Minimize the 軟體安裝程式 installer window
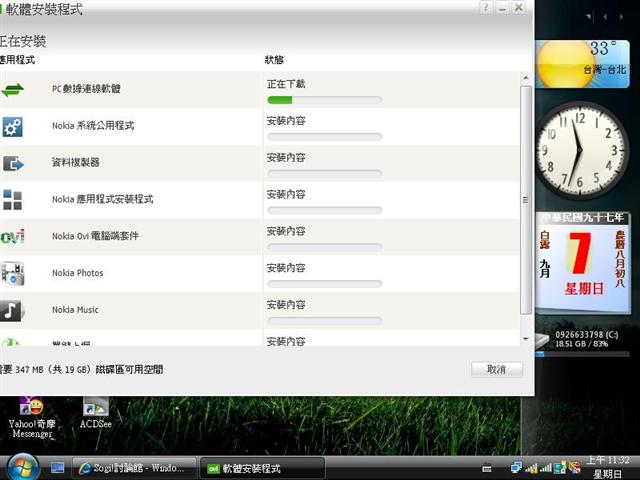 tap(502, 8)
